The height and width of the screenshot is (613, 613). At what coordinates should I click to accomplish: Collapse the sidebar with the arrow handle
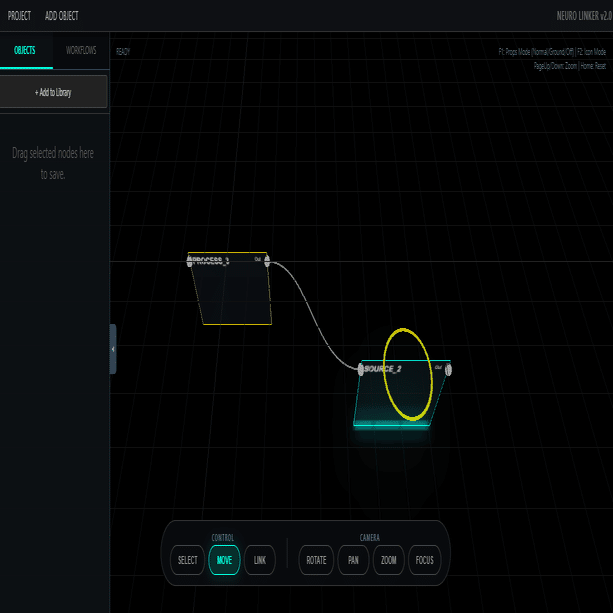point(113,349)
